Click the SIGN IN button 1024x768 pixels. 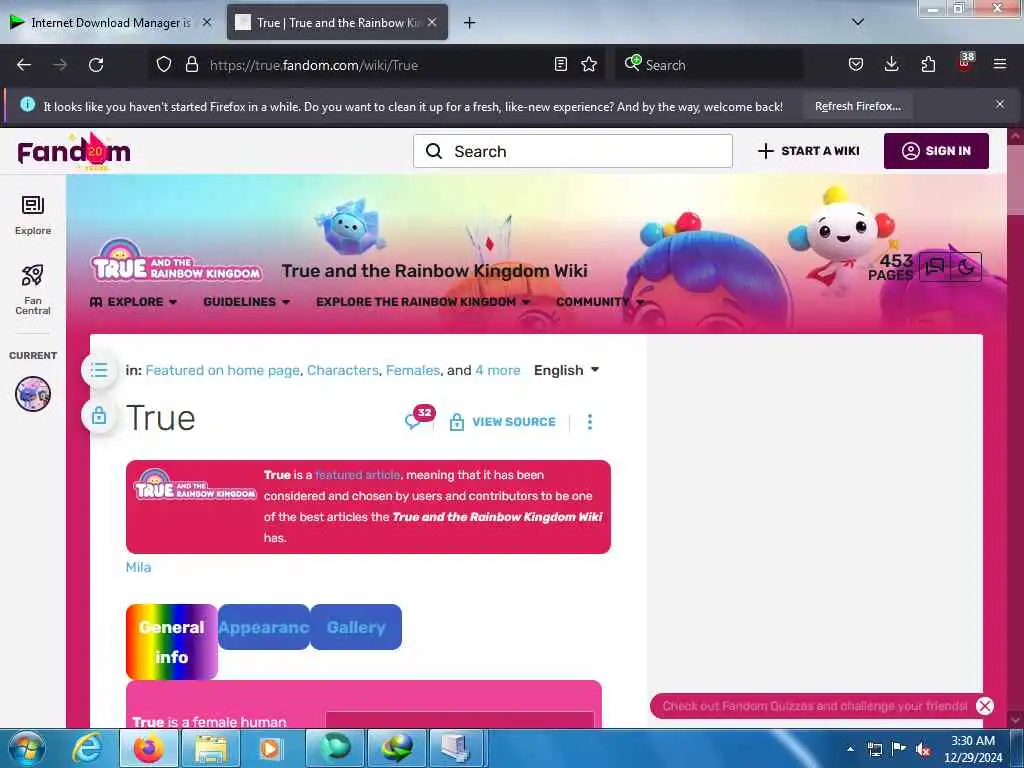tap(936, 151)
